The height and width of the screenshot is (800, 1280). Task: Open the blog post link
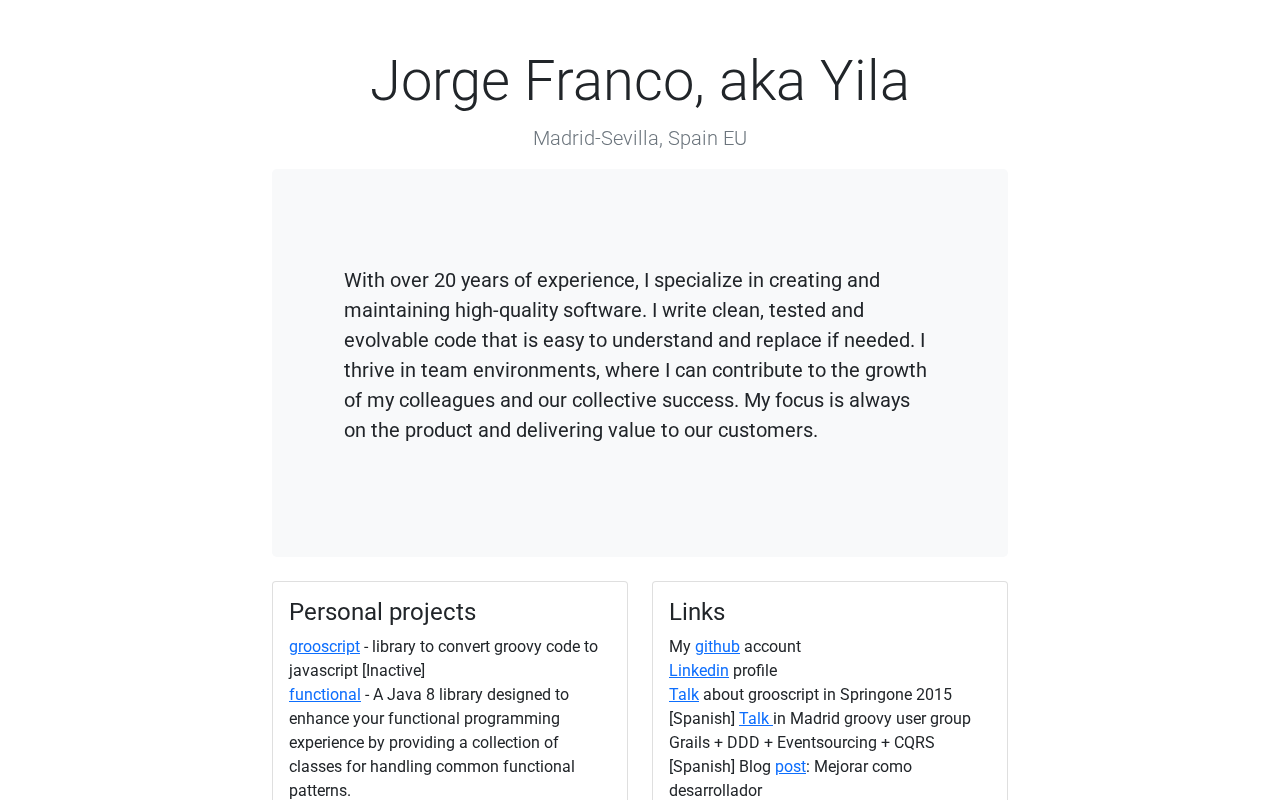[x=790, y=767]
